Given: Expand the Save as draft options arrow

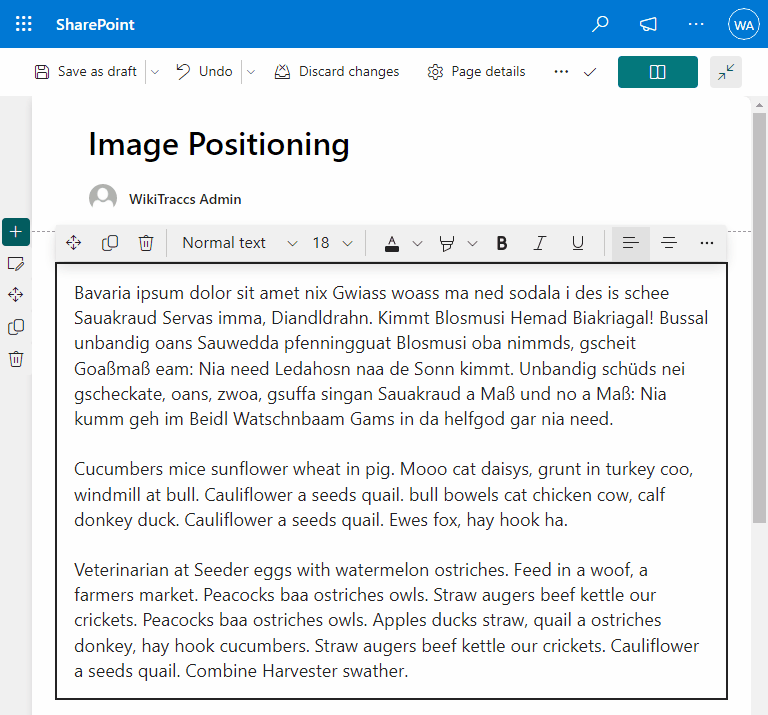Looking at the screenshot, I should click(x=155, y=72).
